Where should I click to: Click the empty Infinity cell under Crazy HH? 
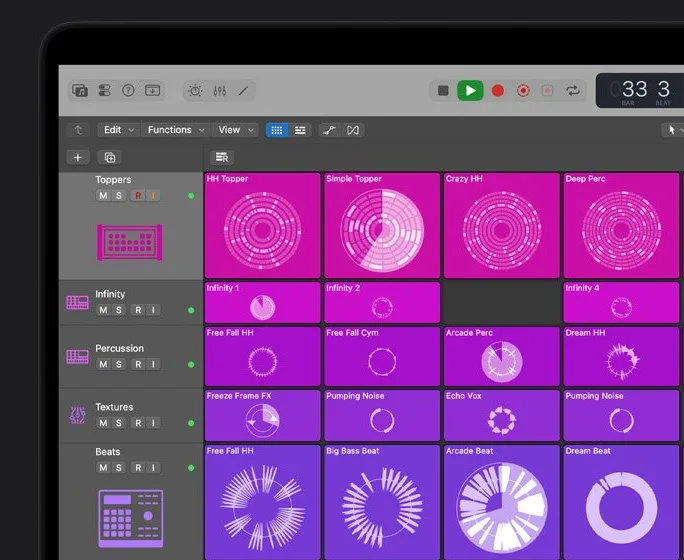click(502, 302)
